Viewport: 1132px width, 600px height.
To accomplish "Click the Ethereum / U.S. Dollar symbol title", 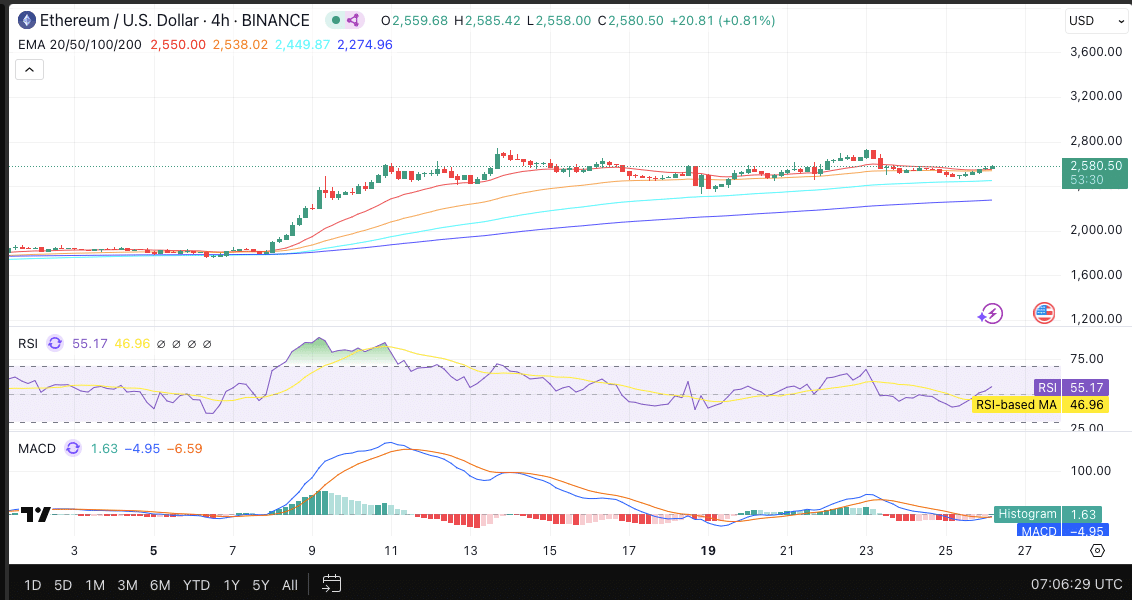I will [x=175, y=20].
